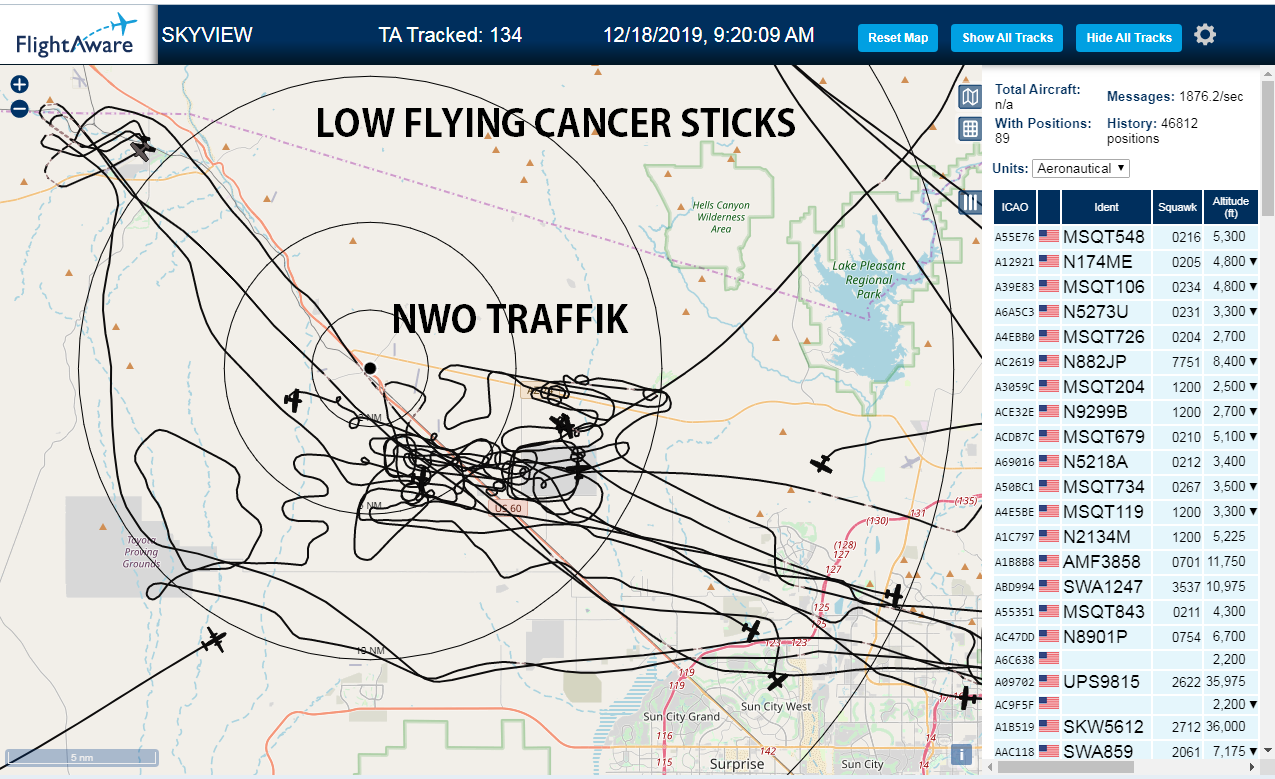Select the aircraft directly above Sun City West

pyautogui.click(x=778, y=681)
